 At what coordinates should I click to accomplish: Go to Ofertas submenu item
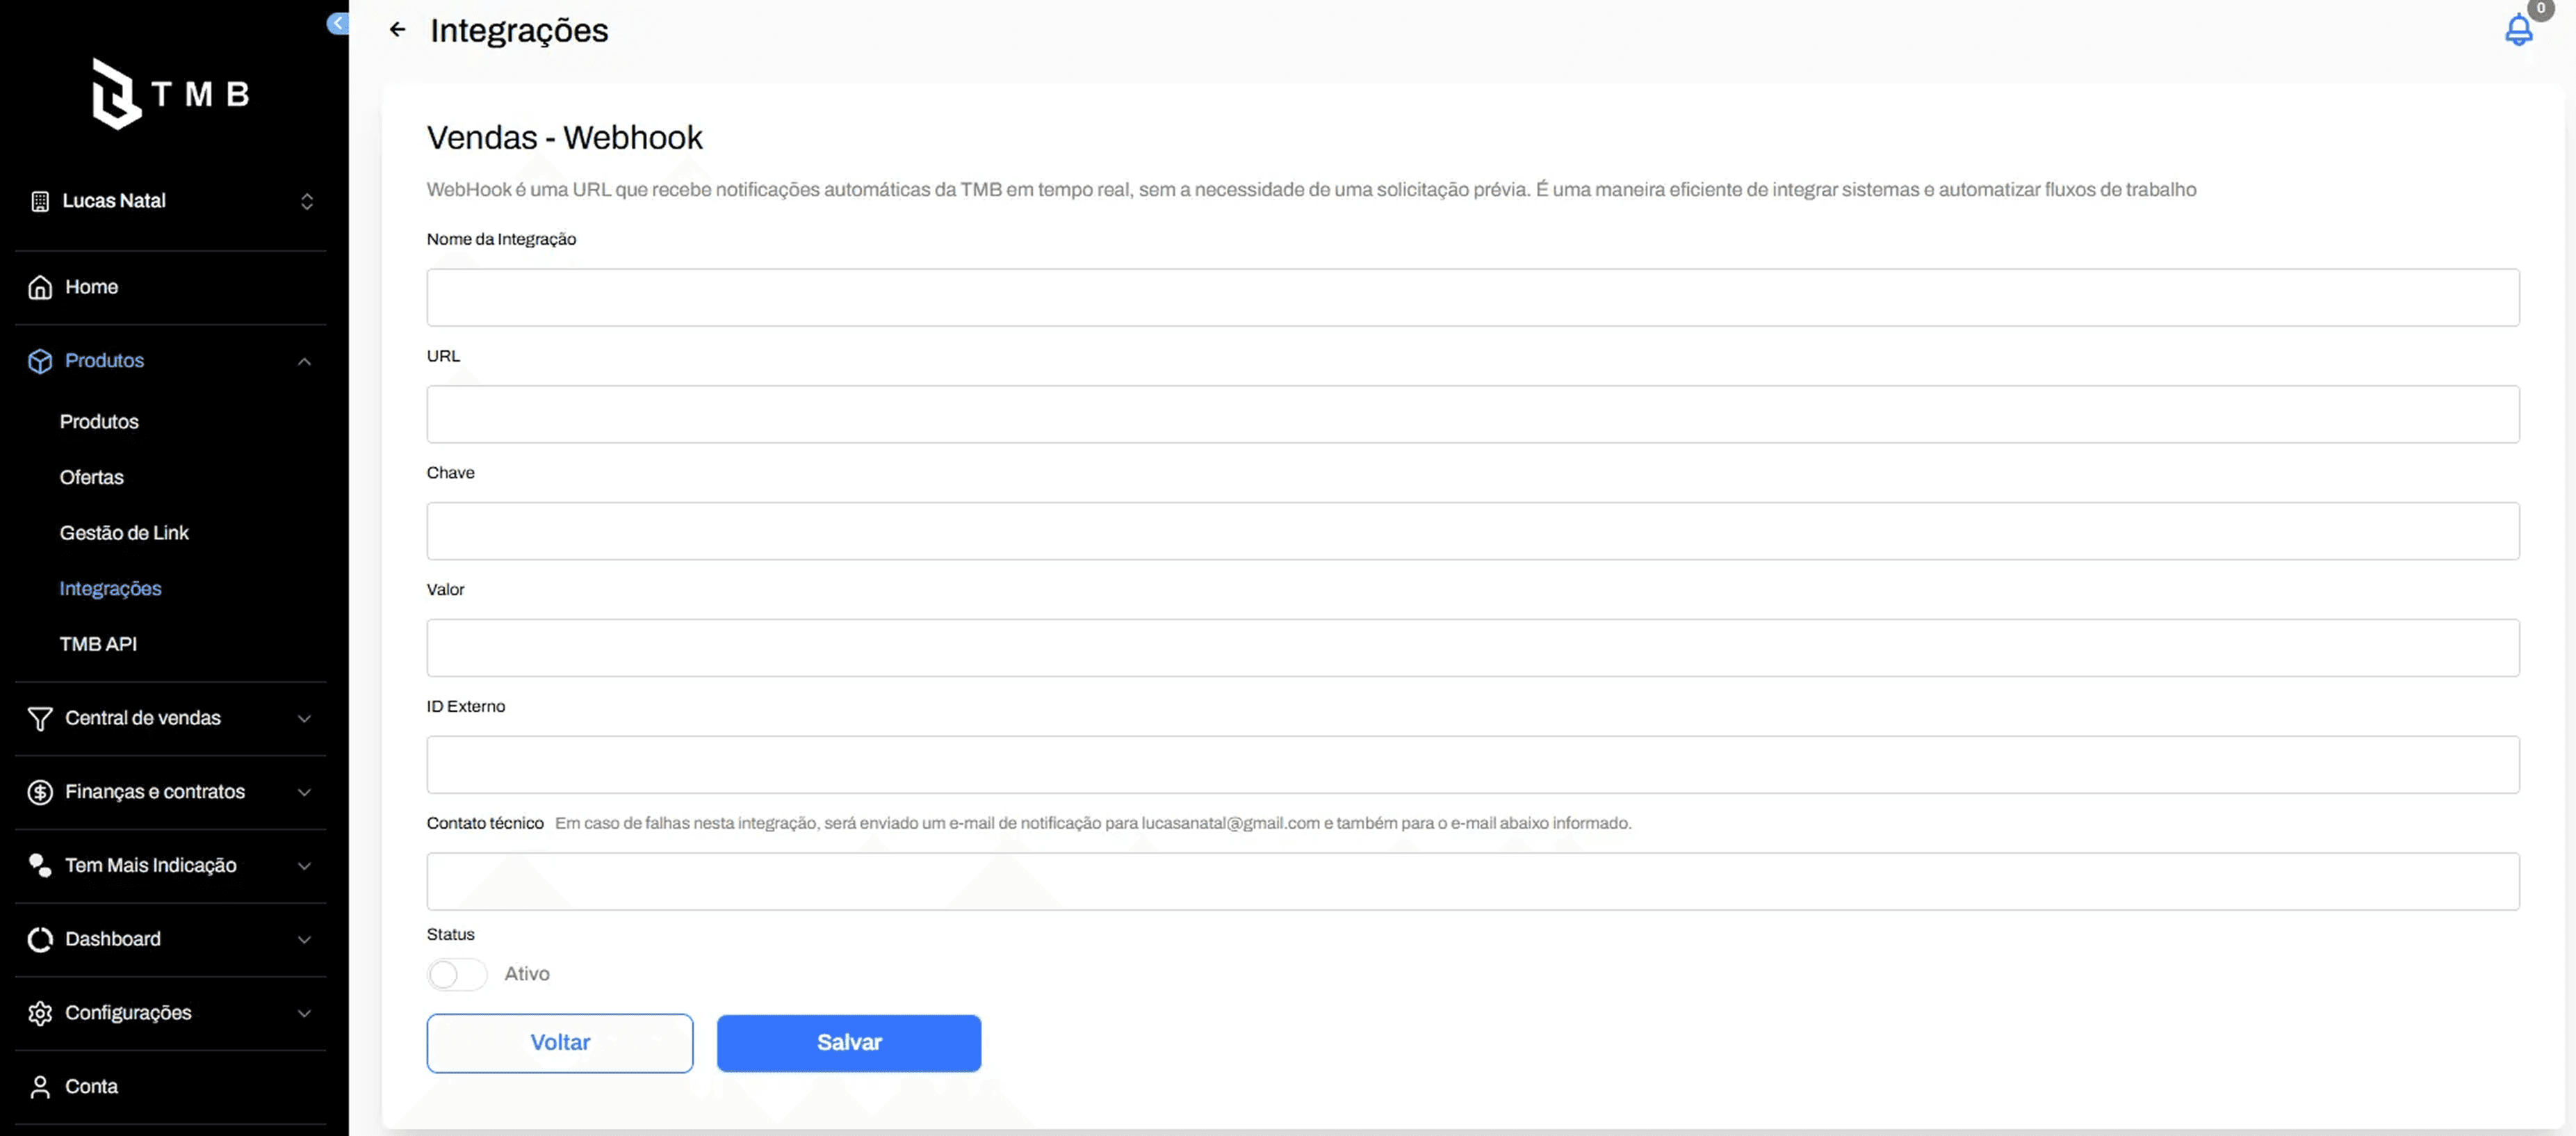coord(91,477)
